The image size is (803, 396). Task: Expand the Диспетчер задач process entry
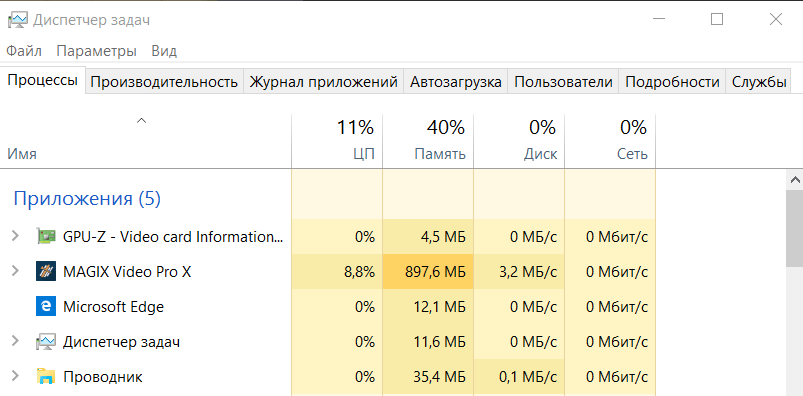point(15,341)
